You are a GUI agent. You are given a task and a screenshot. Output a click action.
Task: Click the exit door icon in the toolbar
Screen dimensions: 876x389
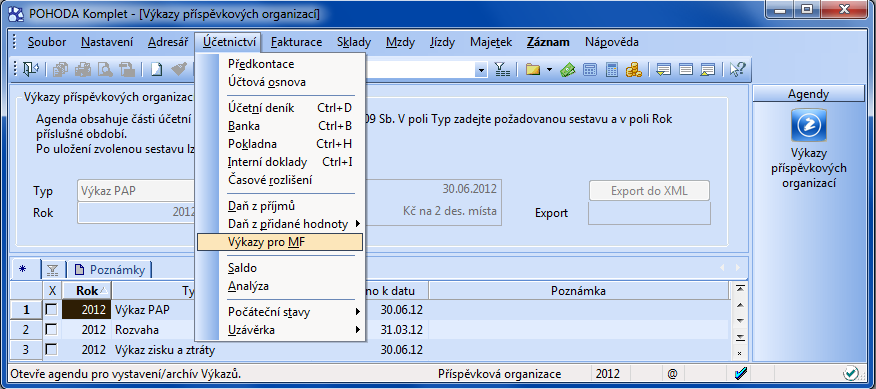click(x=30, y=69)
